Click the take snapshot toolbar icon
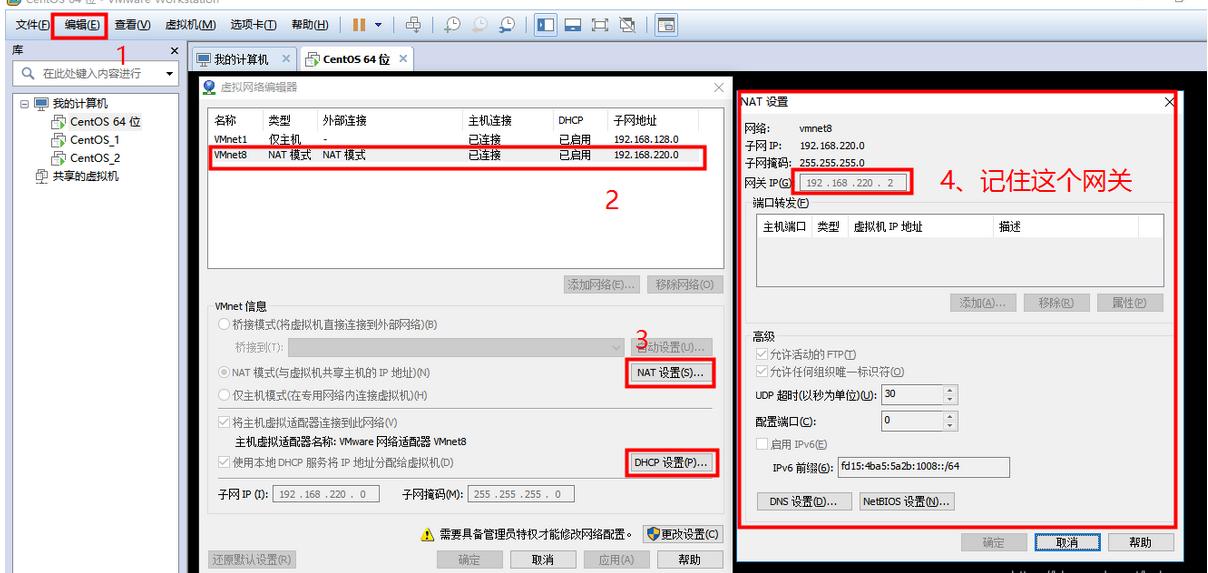Viewport: 1208px width, 573px height. coord(453,24)
